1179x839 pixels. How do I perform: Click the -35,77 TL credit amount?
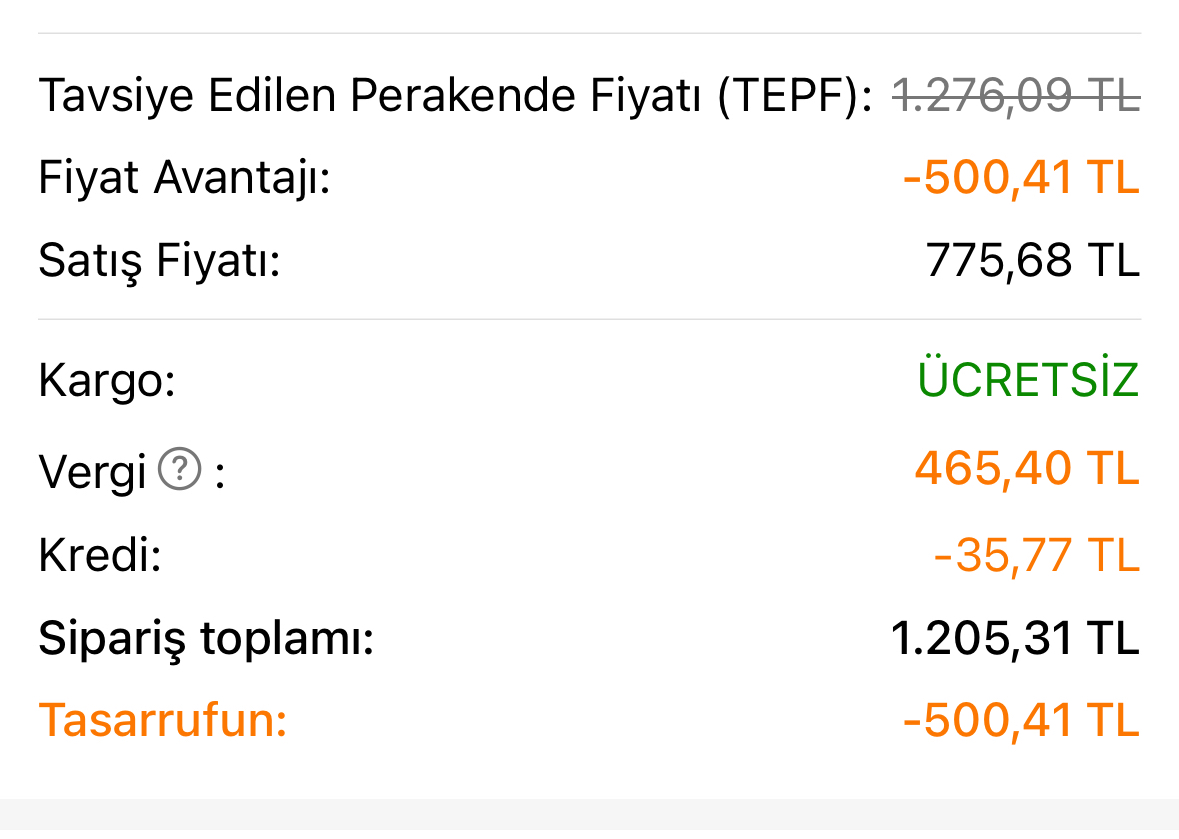pyautogui.click(x=1037, y=556)
